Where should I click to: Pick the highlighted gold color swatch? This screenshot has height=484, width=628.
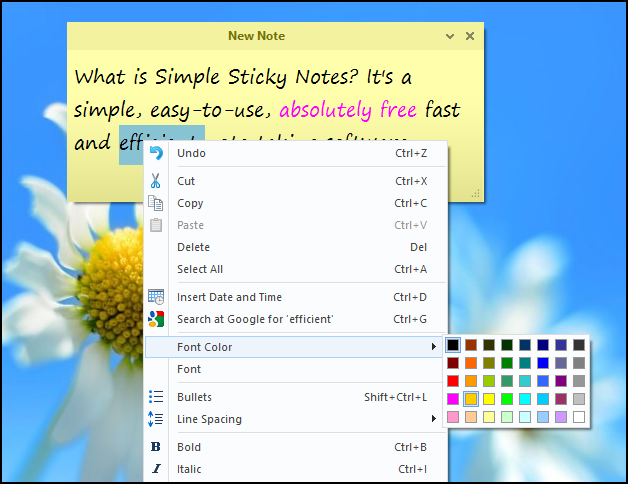[471, 399]
